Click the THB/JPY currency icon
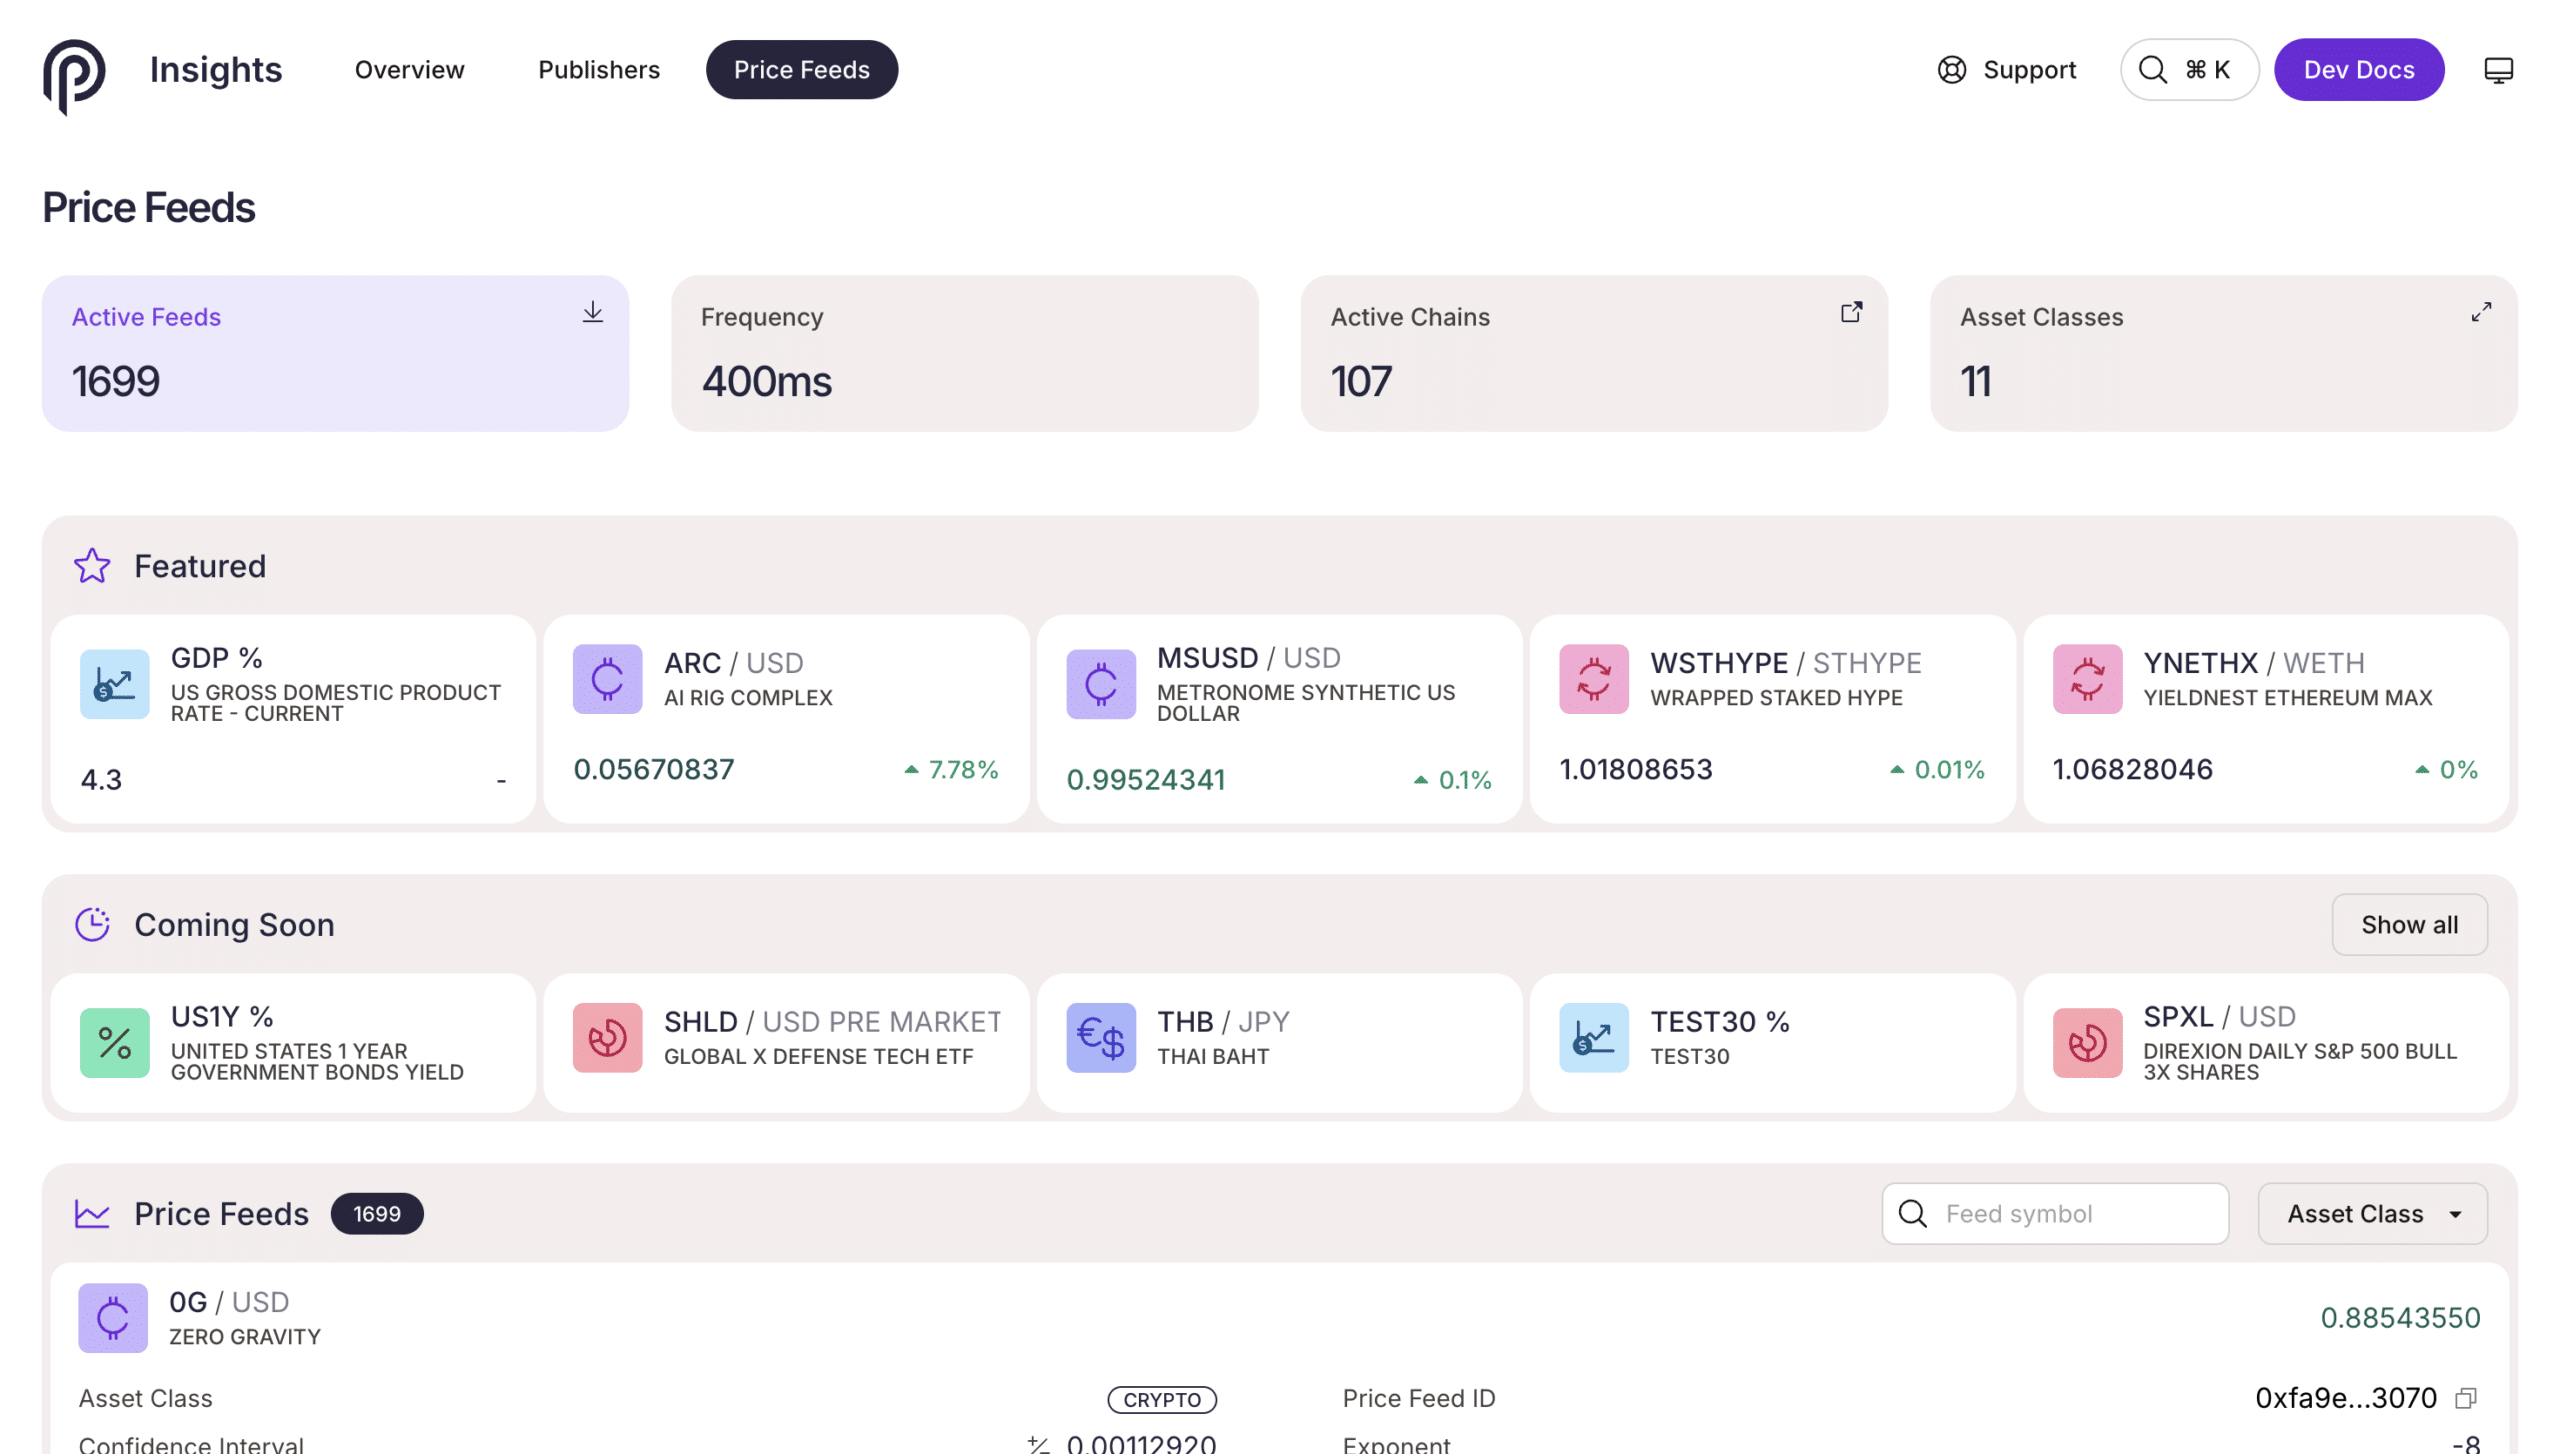This screenshot has width=2560, height=1454. pos(1100,1038)
